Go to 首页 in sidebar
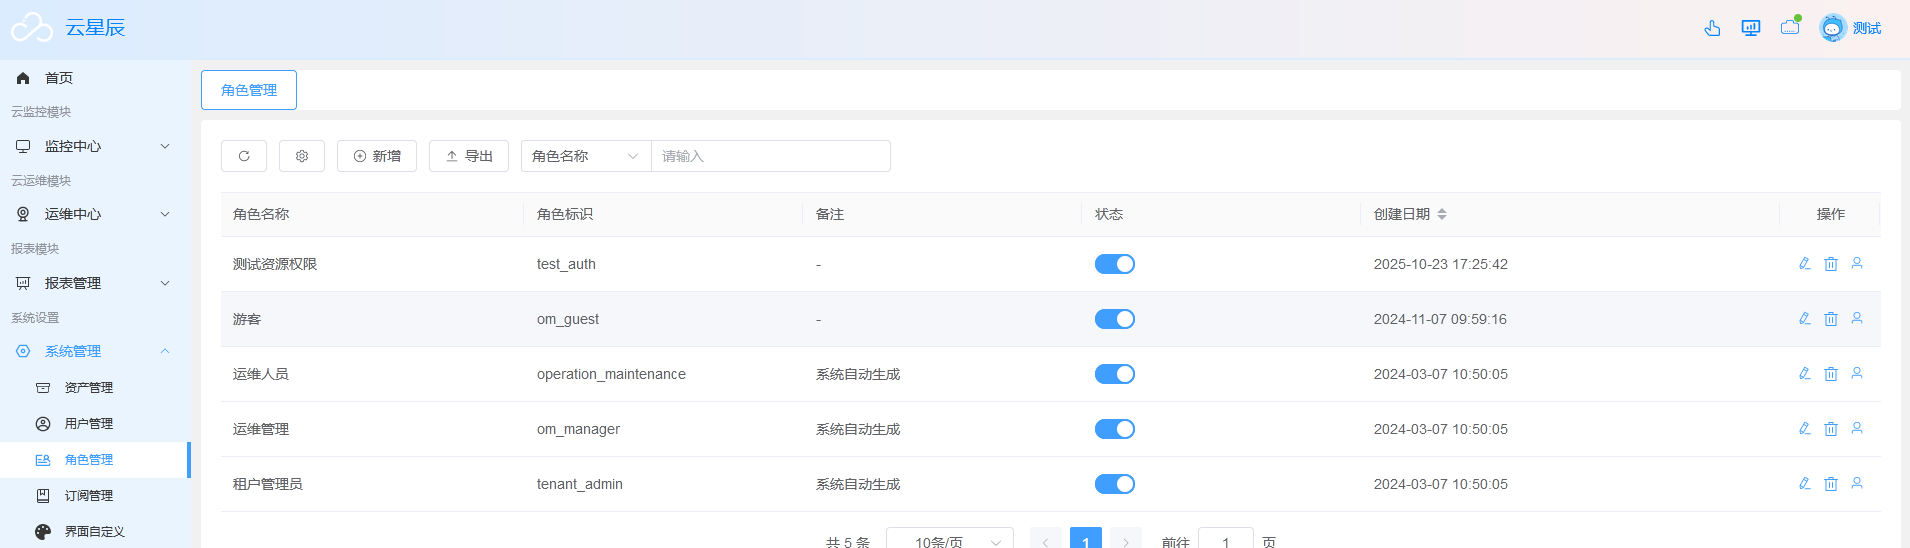 95,78
